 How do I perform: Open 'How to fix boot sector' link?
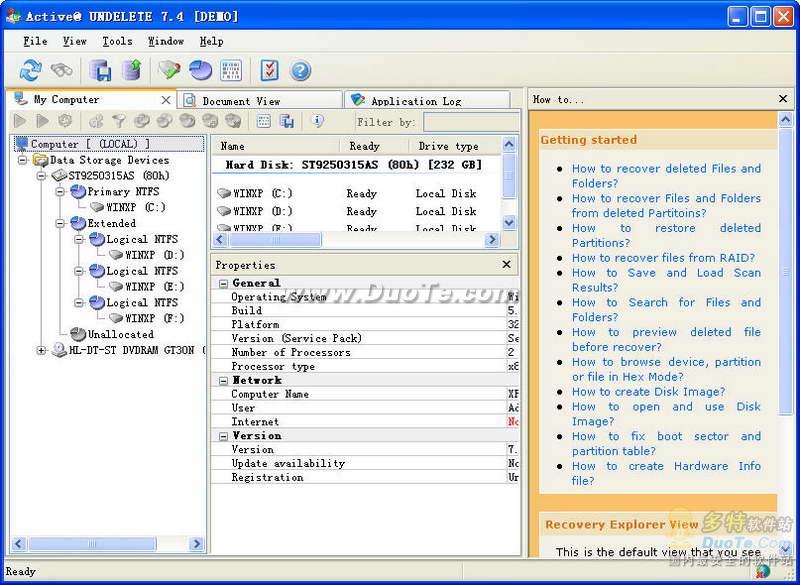coord(666,444)
